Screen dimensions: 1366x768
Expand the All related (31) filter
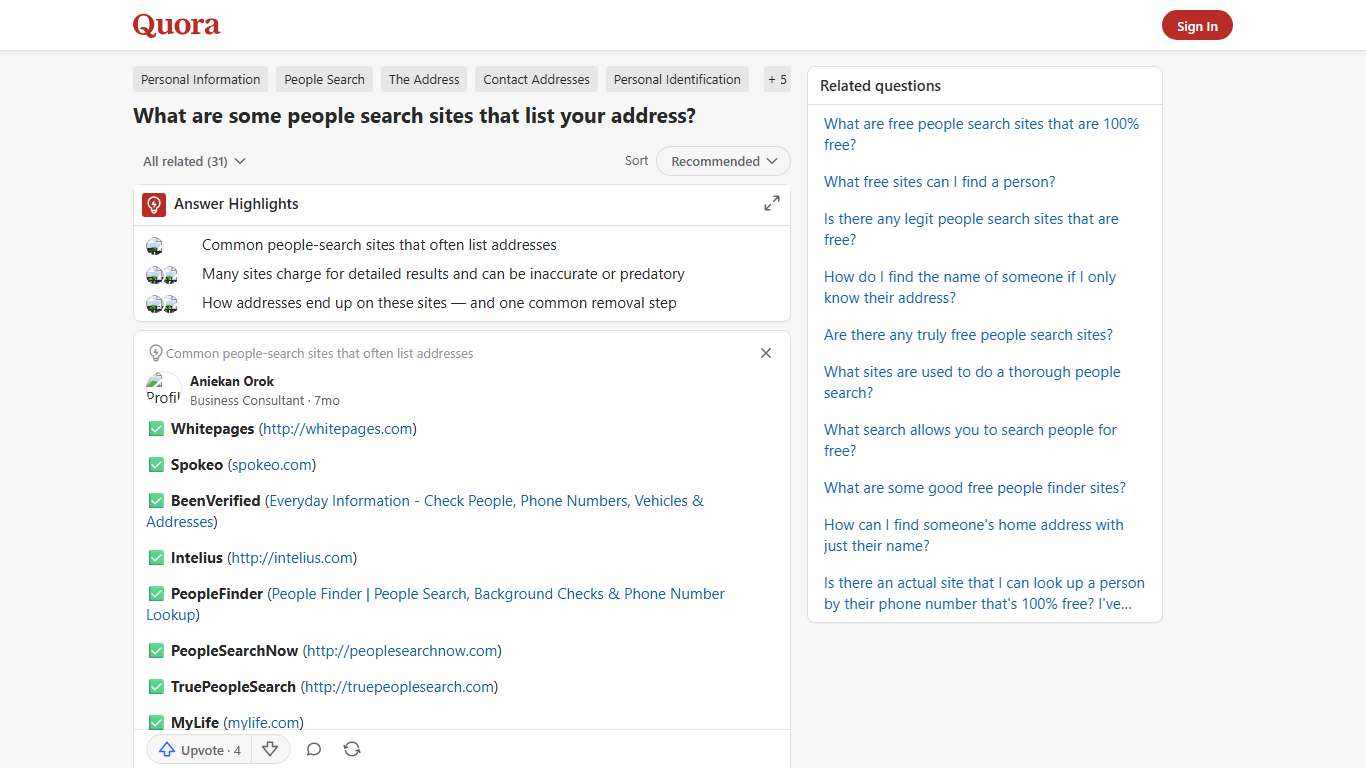(x=194, y=161)
